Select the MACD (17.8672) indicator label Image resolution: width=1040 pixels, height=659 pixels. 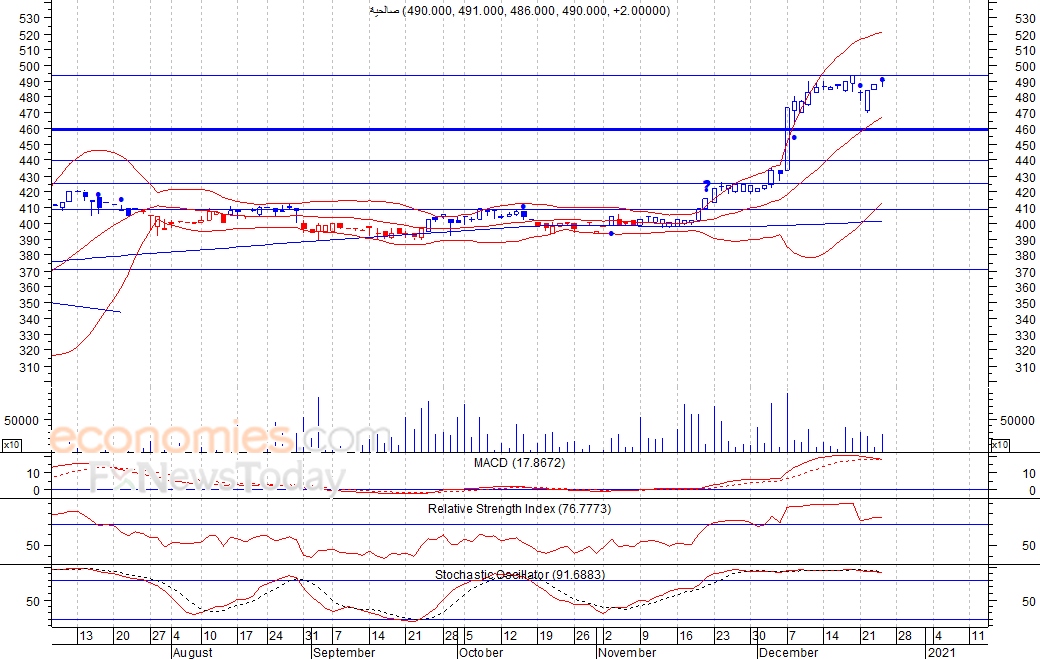tap(519, 463)
